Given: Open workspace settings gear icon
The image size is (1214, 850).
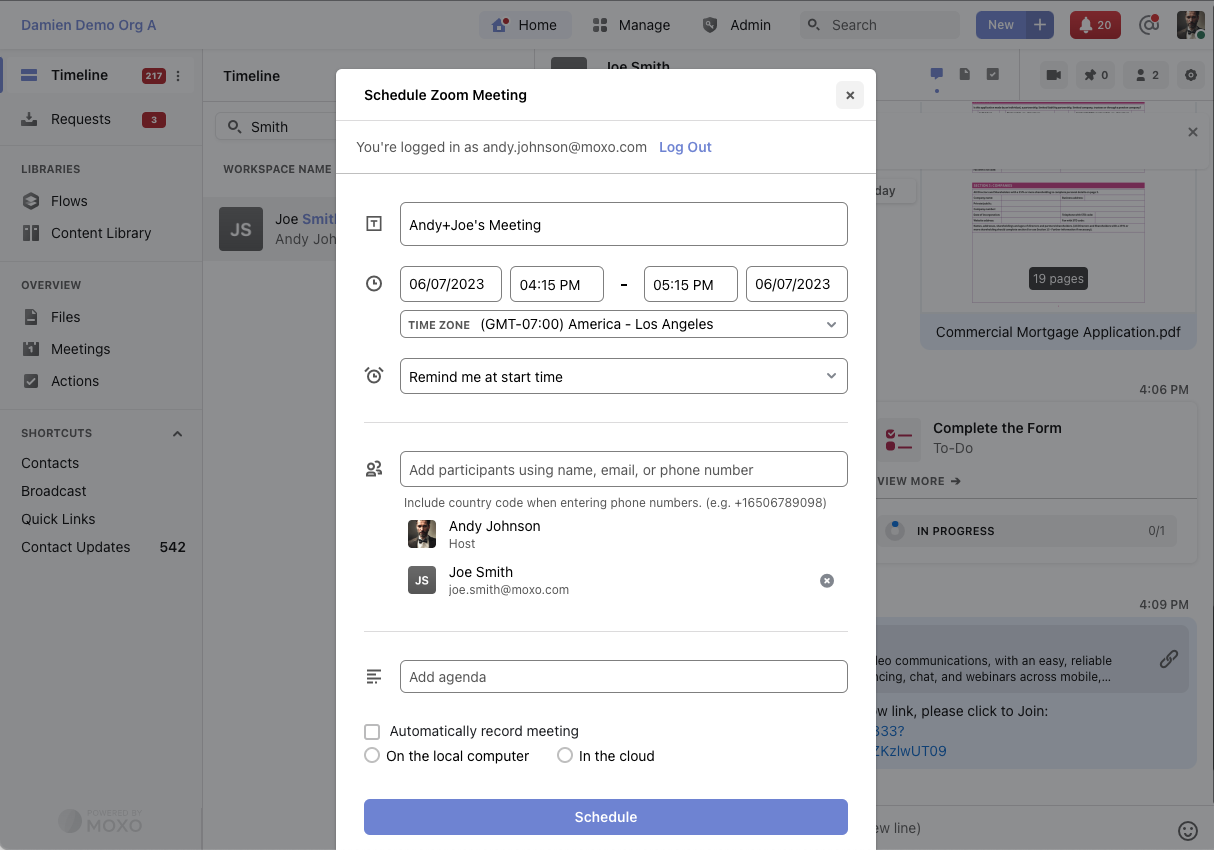Looking at the screenshot, I should pos(1190,75).
